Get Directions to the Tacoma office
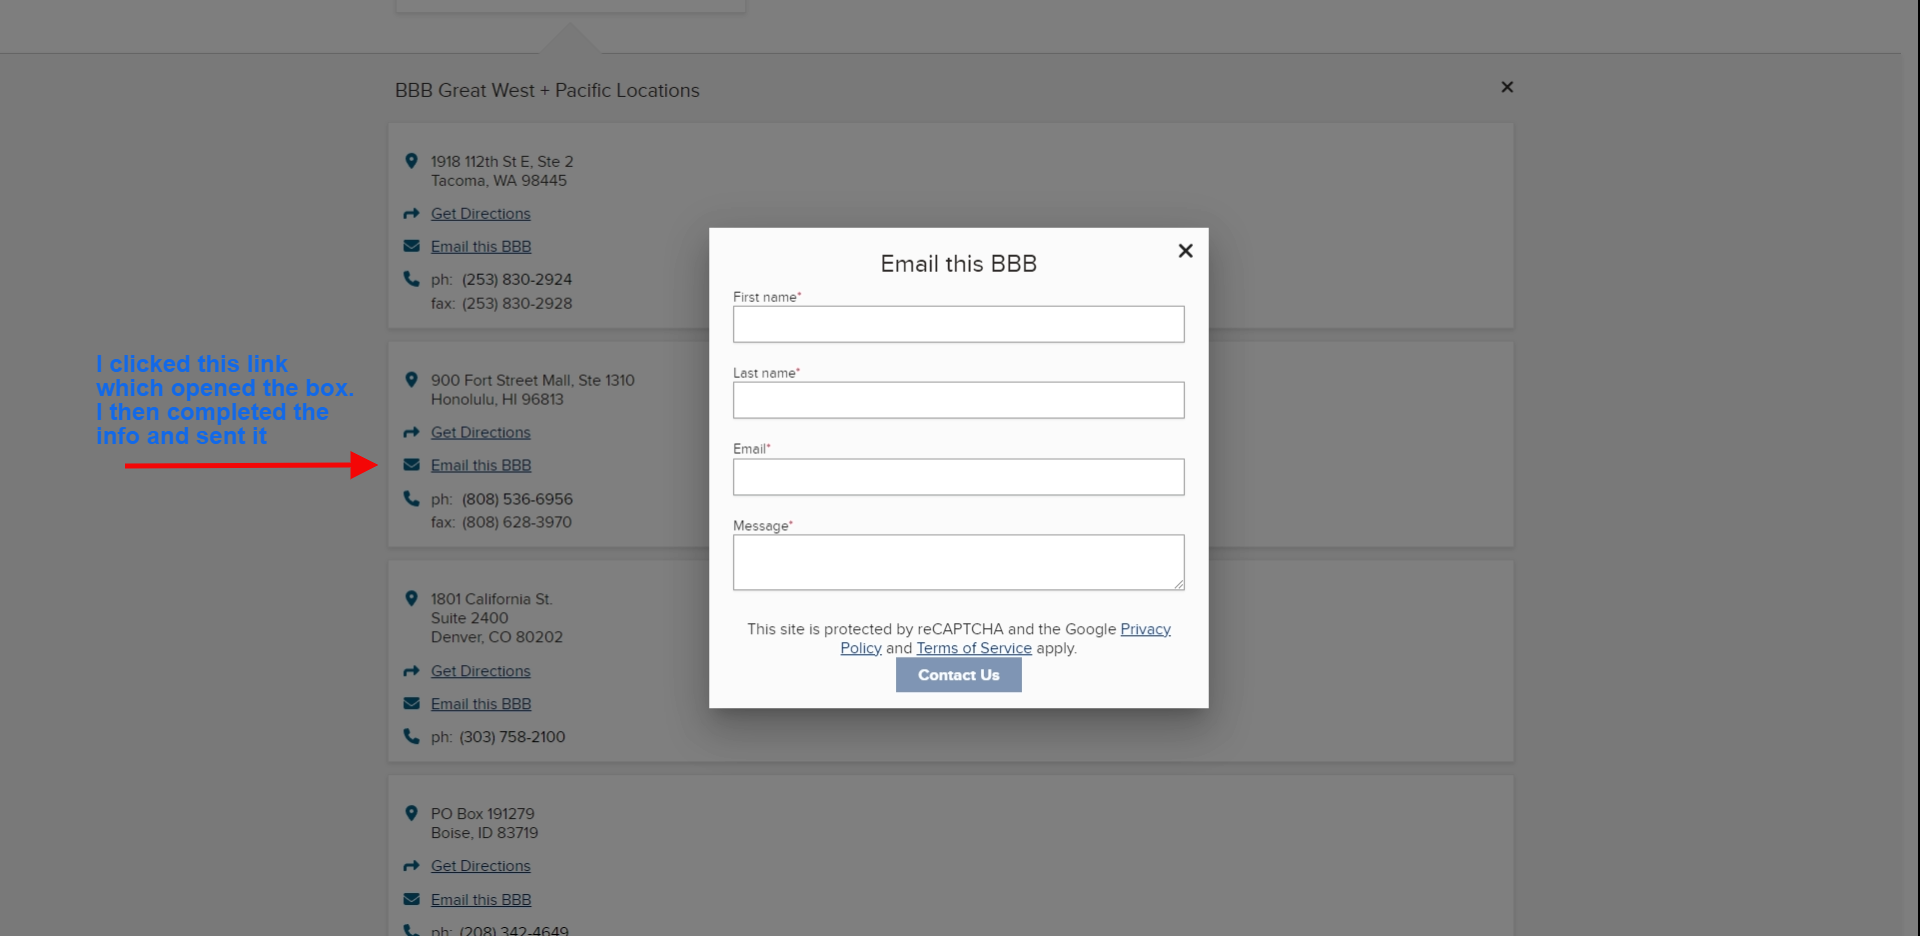Screen dimensions: 1920x936 (x=480, y=214)
